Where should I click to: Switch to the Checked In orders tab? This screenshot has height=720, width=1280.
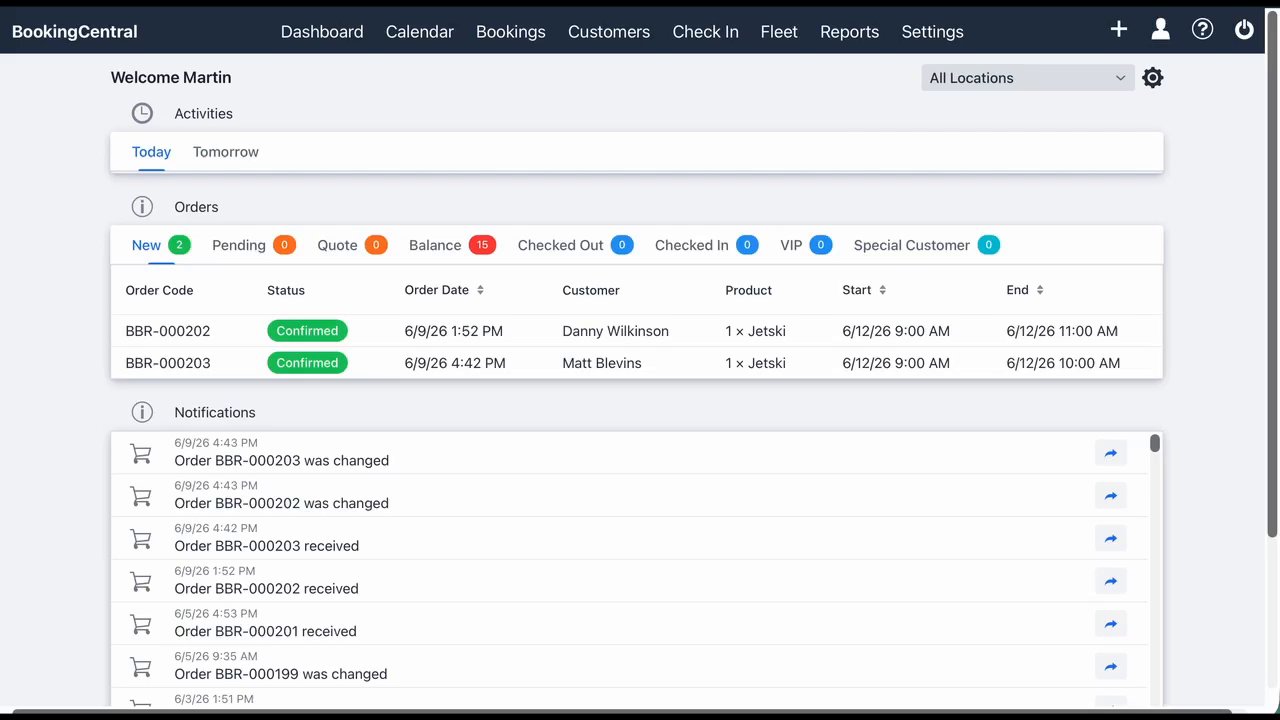coord(707,245)
